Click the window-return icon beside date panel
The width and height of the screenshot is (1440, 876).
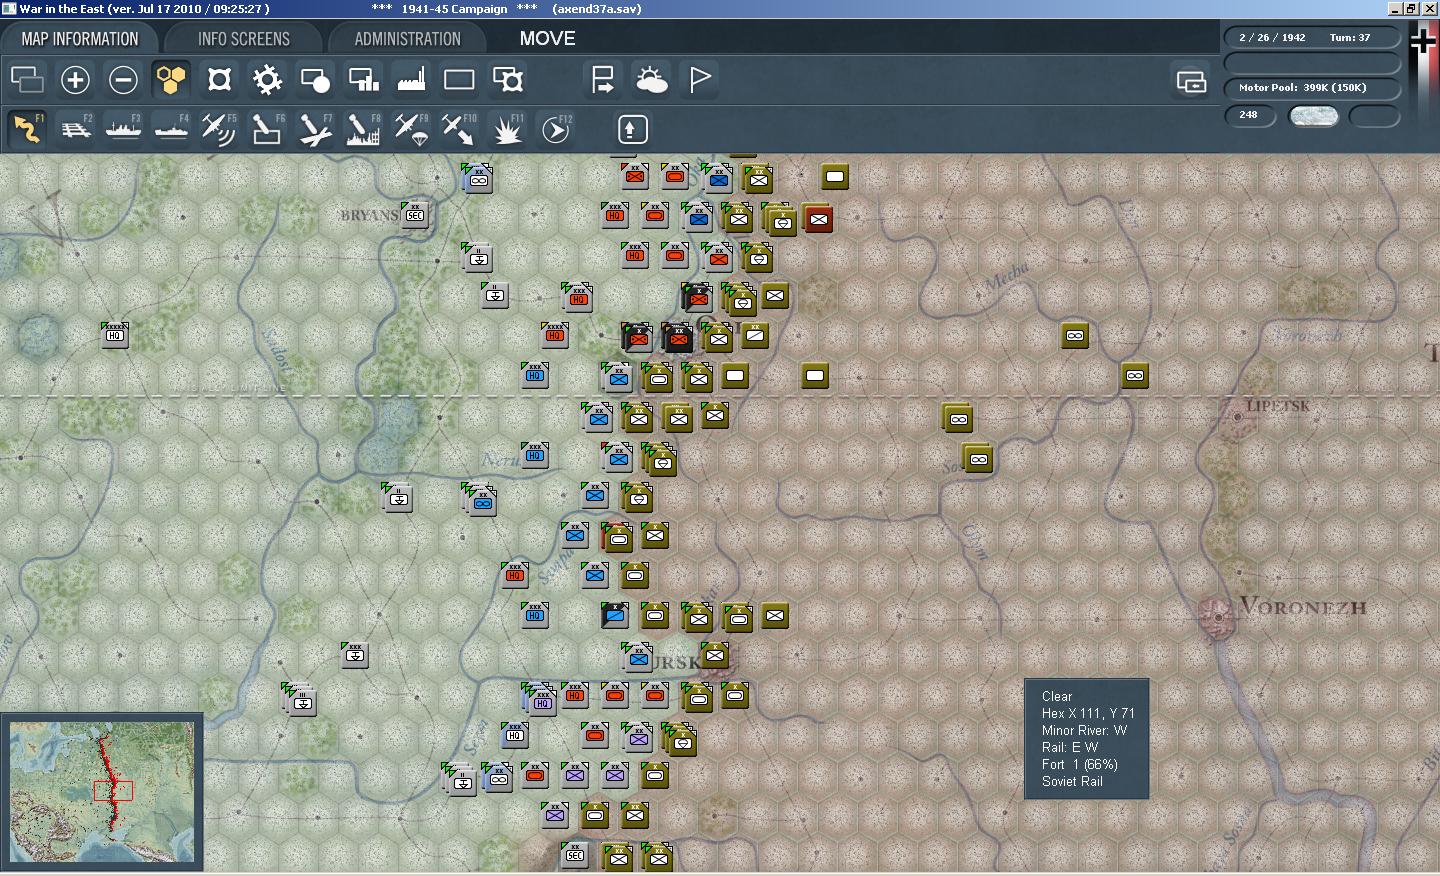pos(1191,81)
